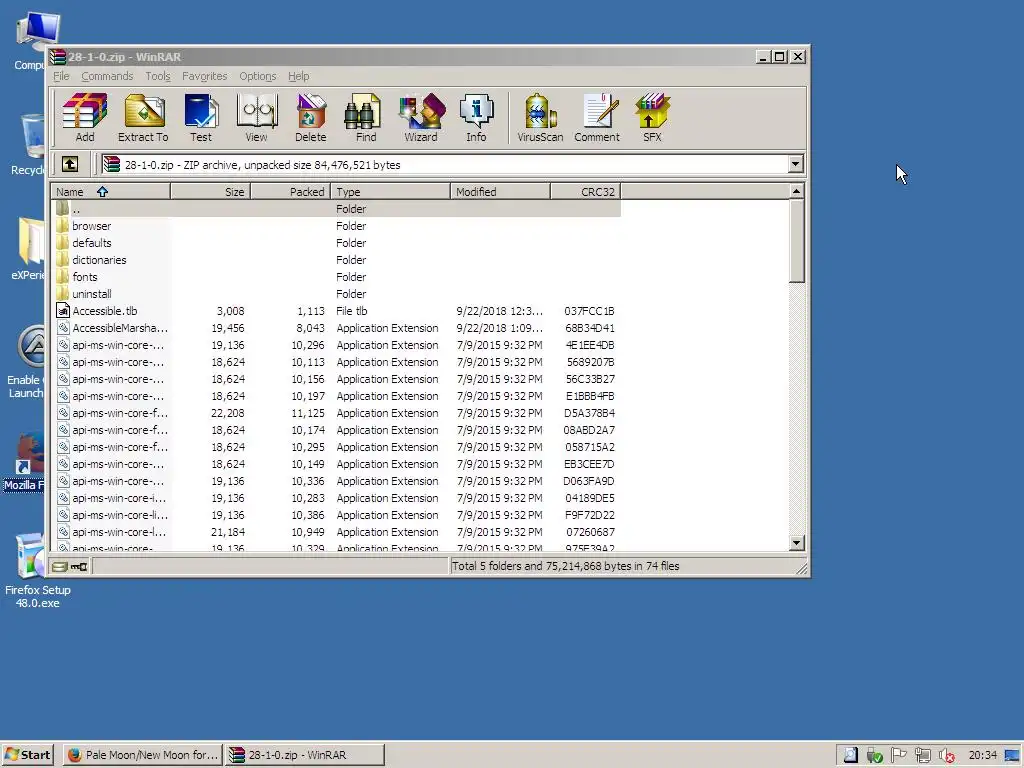Sort by the Size column header
Viewport: 1024px width, 768px height.
coord(210,191)
